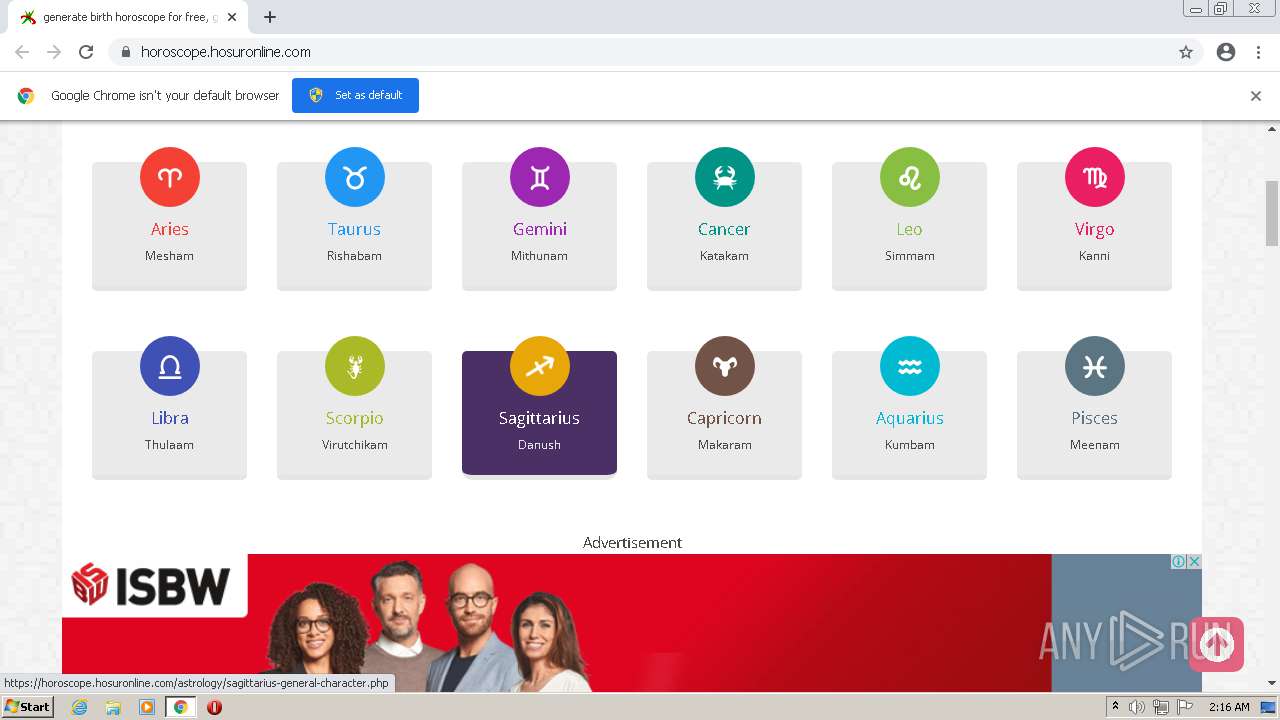
Task: Open the Windows Start menu
Action: tap(27, 707)
